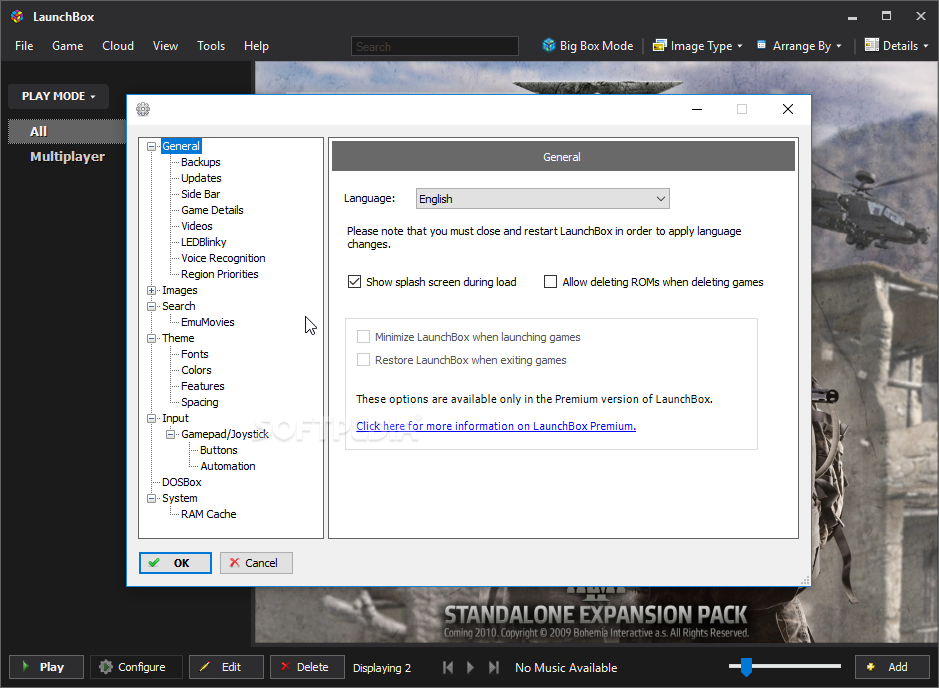Open the PLAY MODE dropdown

(x=58, y=96)
